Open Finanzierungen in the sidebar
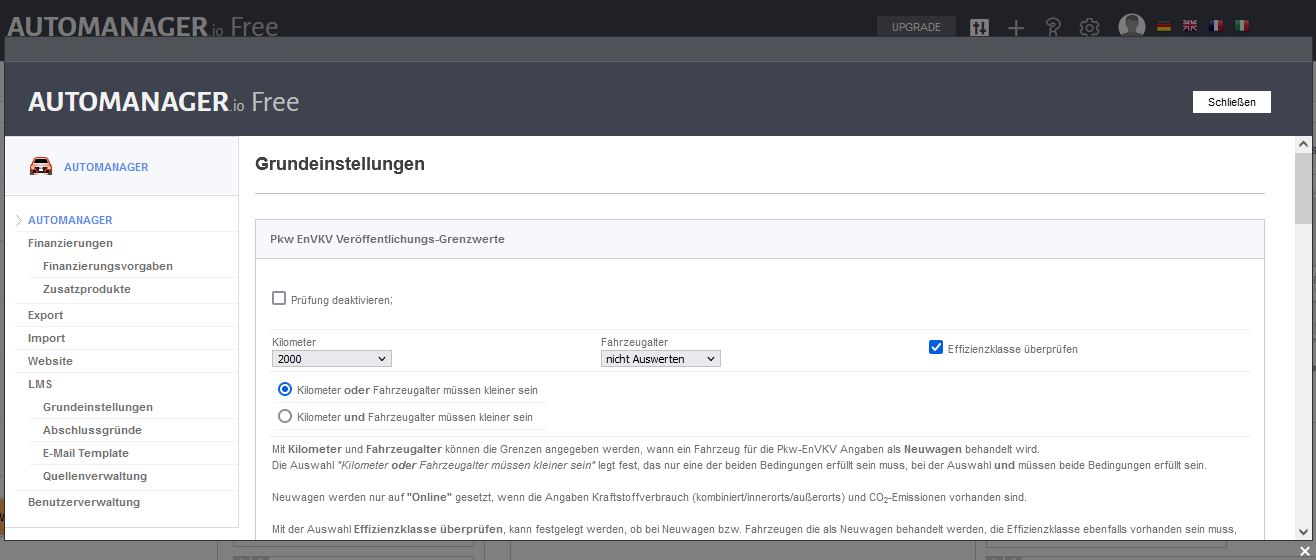This screenshot has height=560, width=1316. click(x=70, y=243)
